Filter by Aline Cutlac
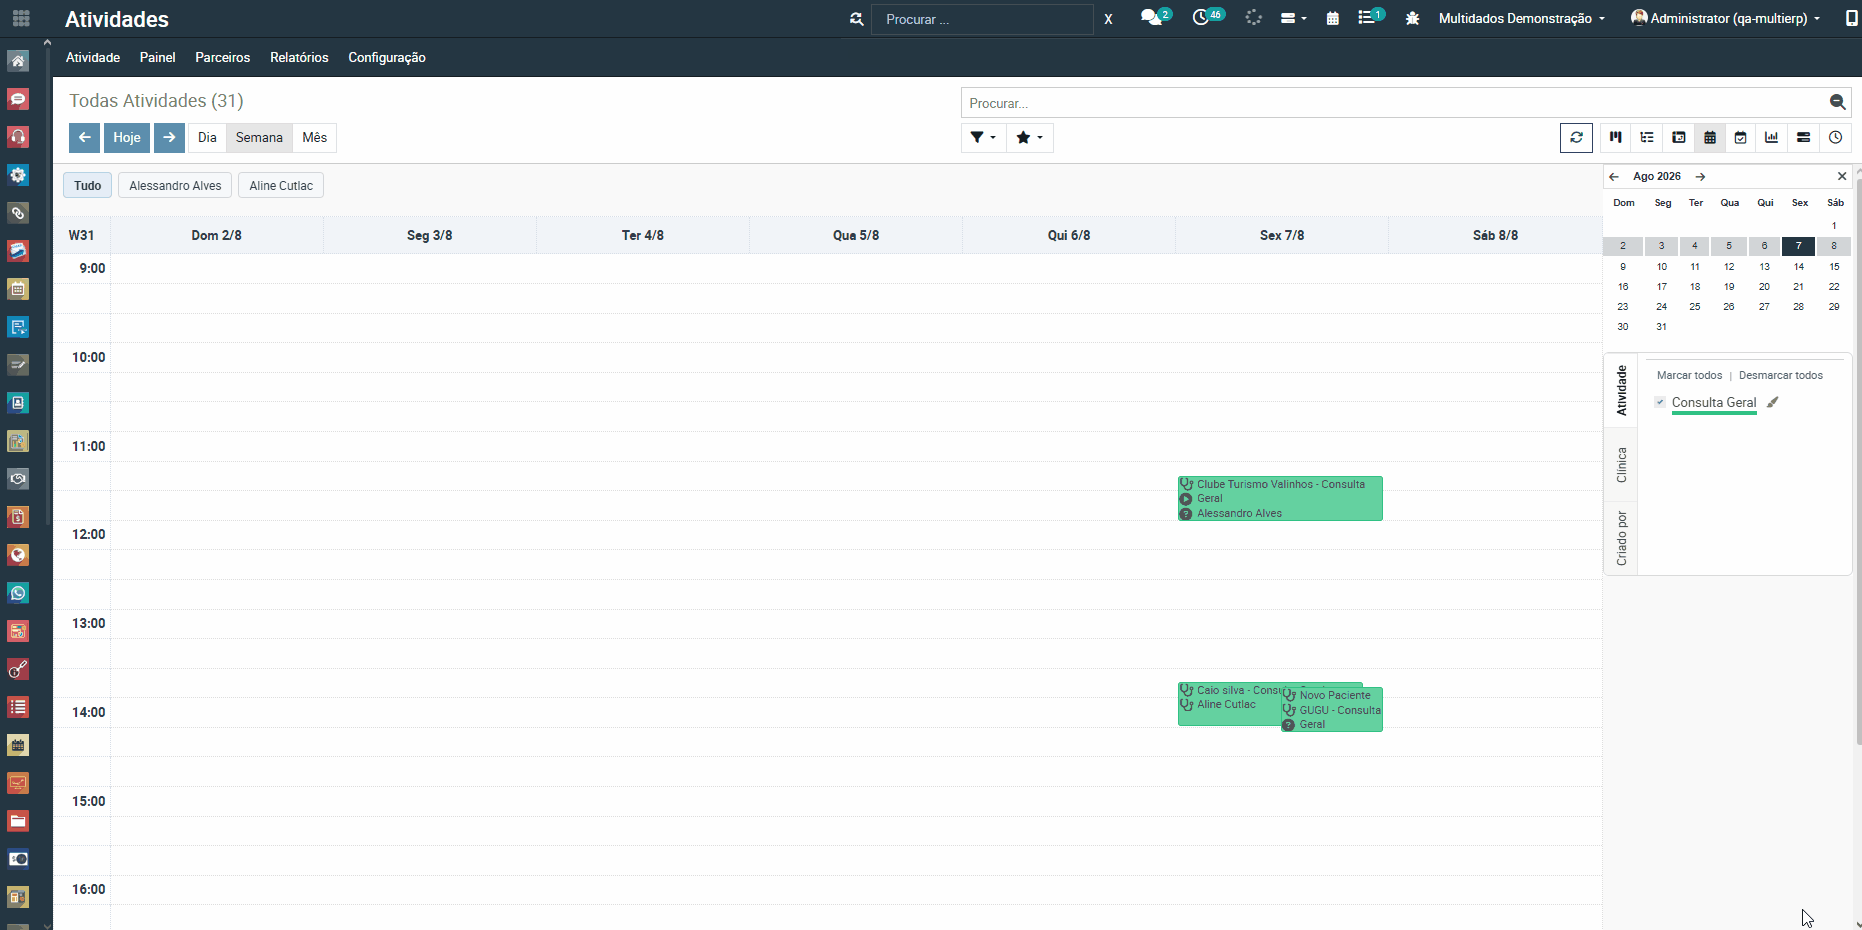This screenshot has height=930, width=1862. [x=281, y=186]
